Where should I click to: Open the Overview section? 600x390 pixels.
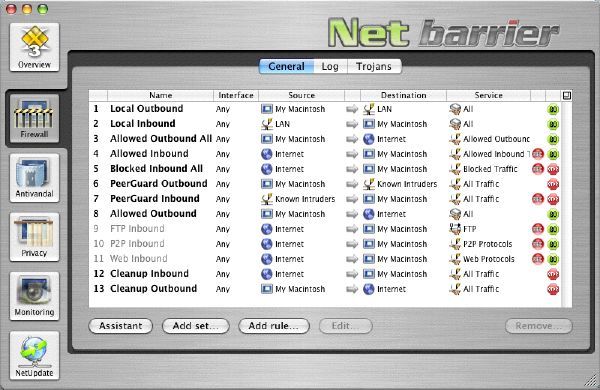tap(34, 47)
